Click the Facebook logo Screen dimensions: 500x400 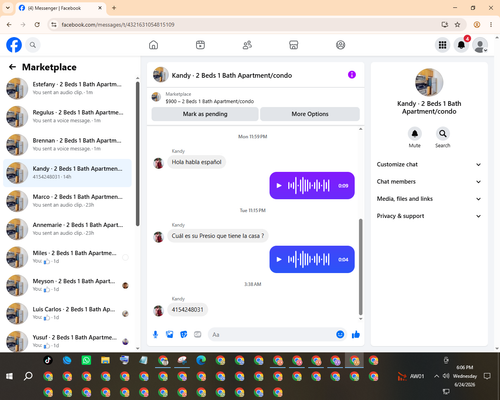tap(14, 45)
